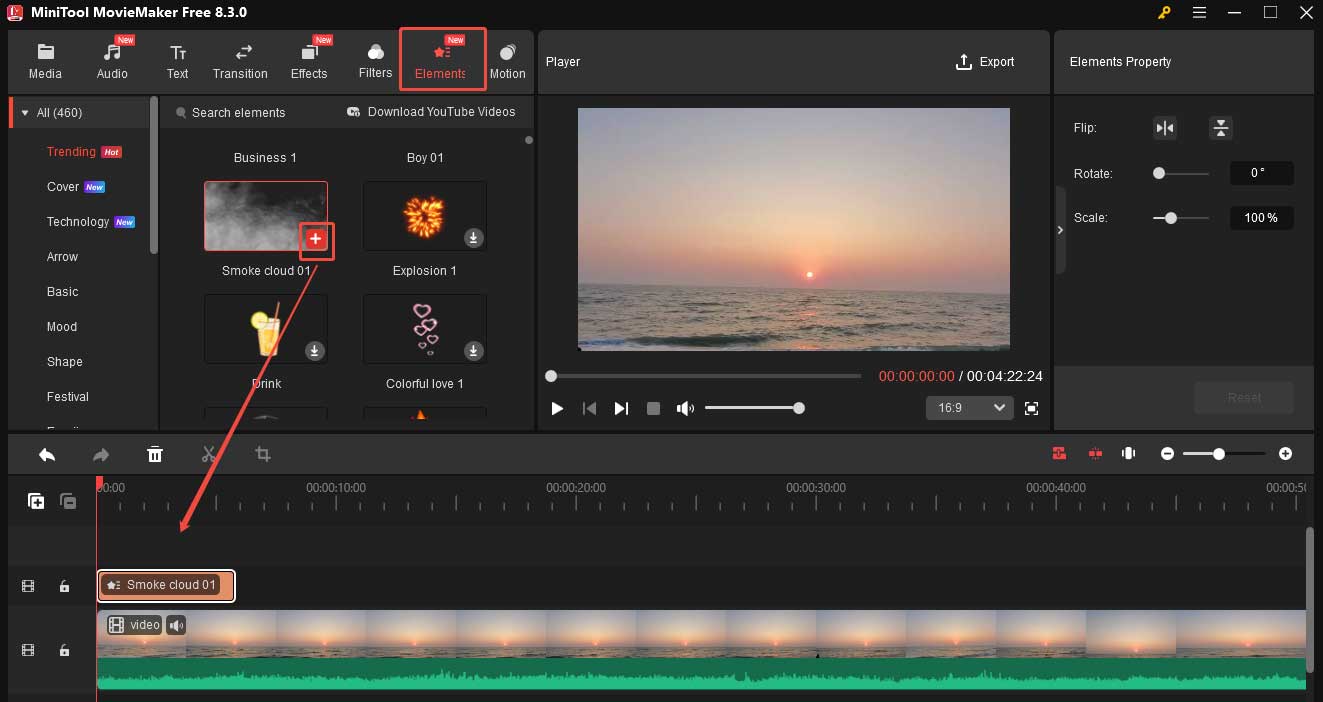Toggle the audio track display icon

coord(1129,454)
